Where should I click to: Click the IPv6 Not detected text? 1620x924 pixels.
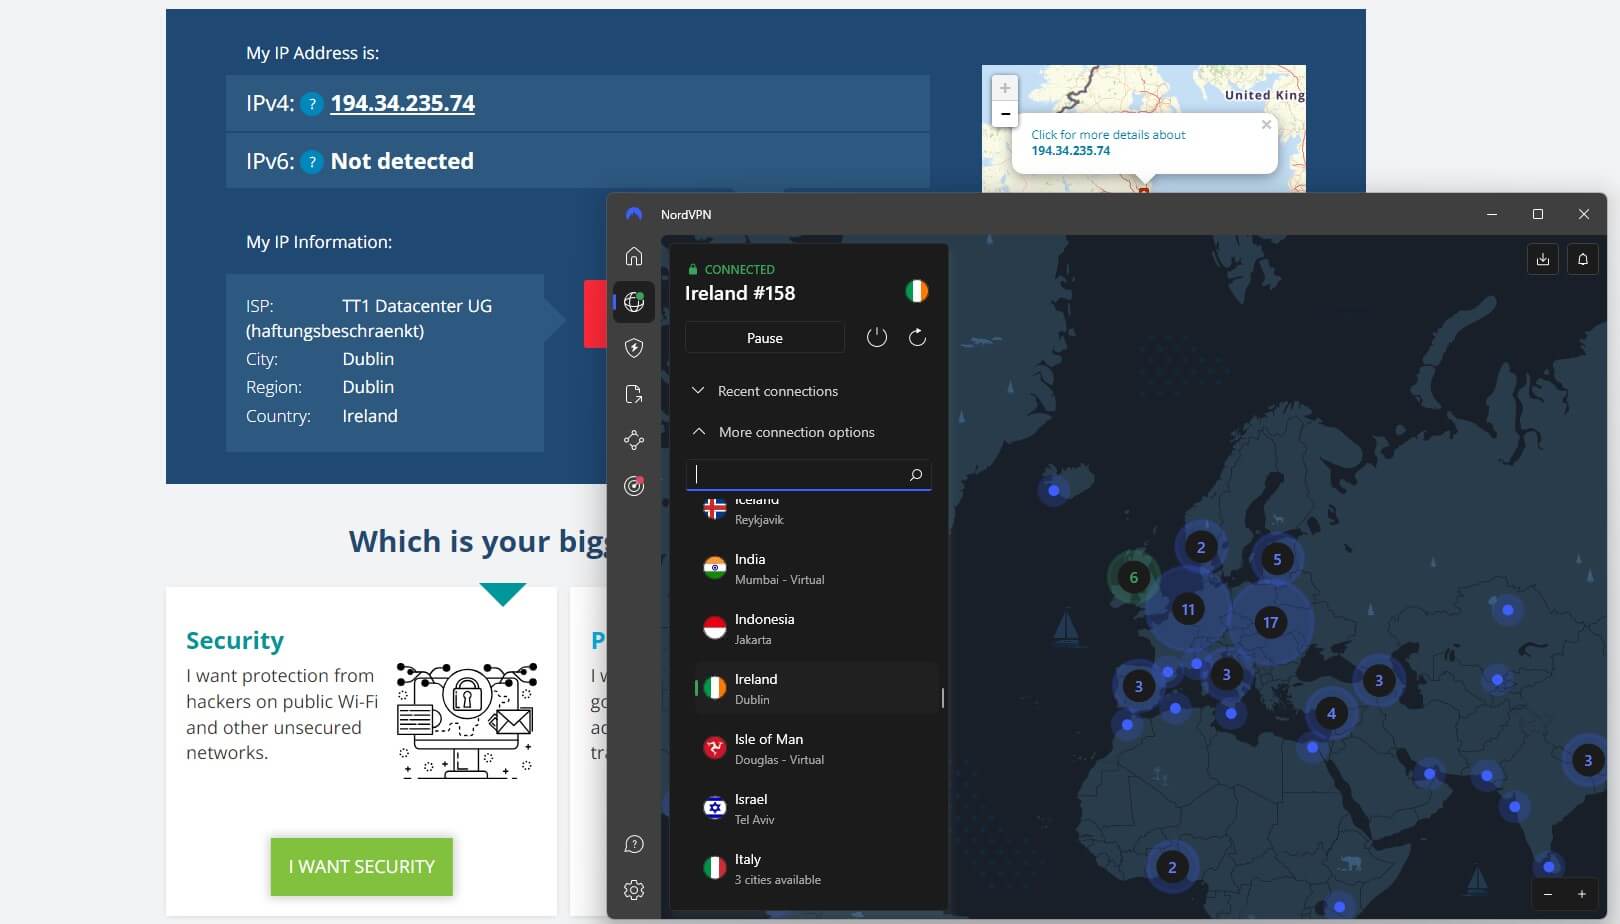[x=402, y=161]
